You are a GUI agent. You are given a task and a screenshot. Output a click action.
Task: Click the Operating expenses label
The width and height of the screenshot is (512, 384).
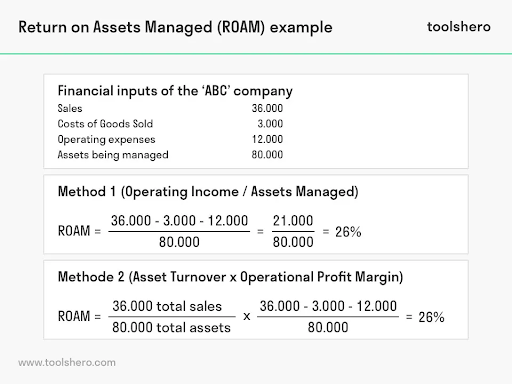tap(106, 139)
